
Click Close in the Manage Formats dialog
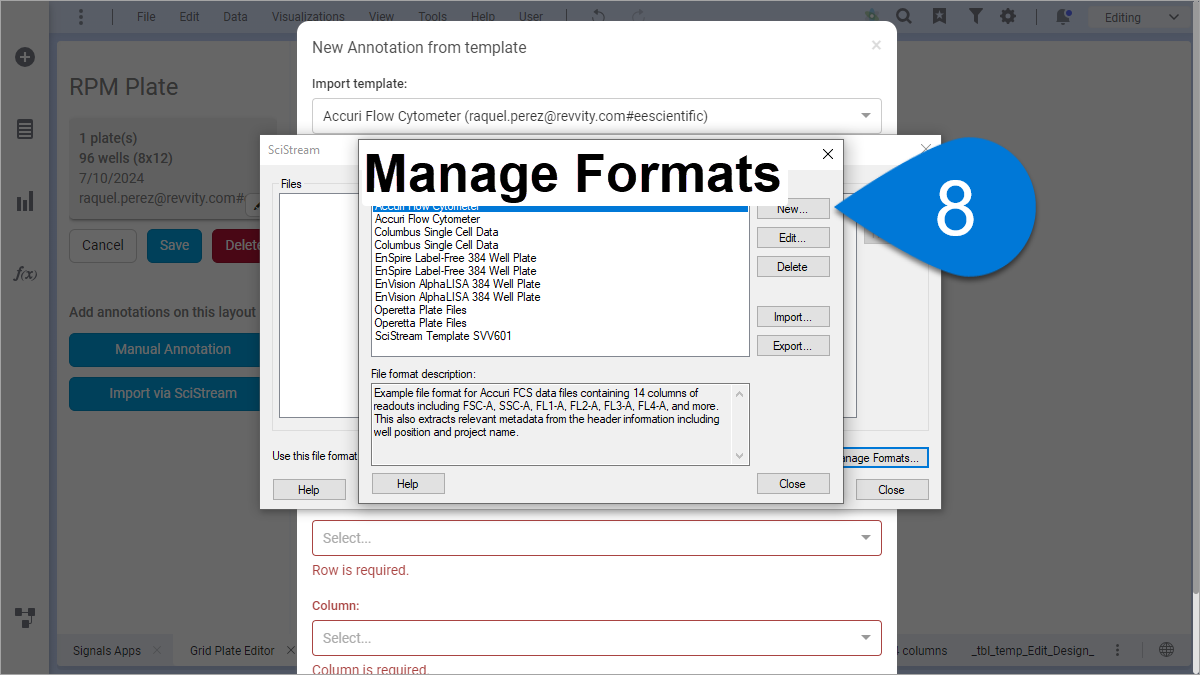pos(793,484)
